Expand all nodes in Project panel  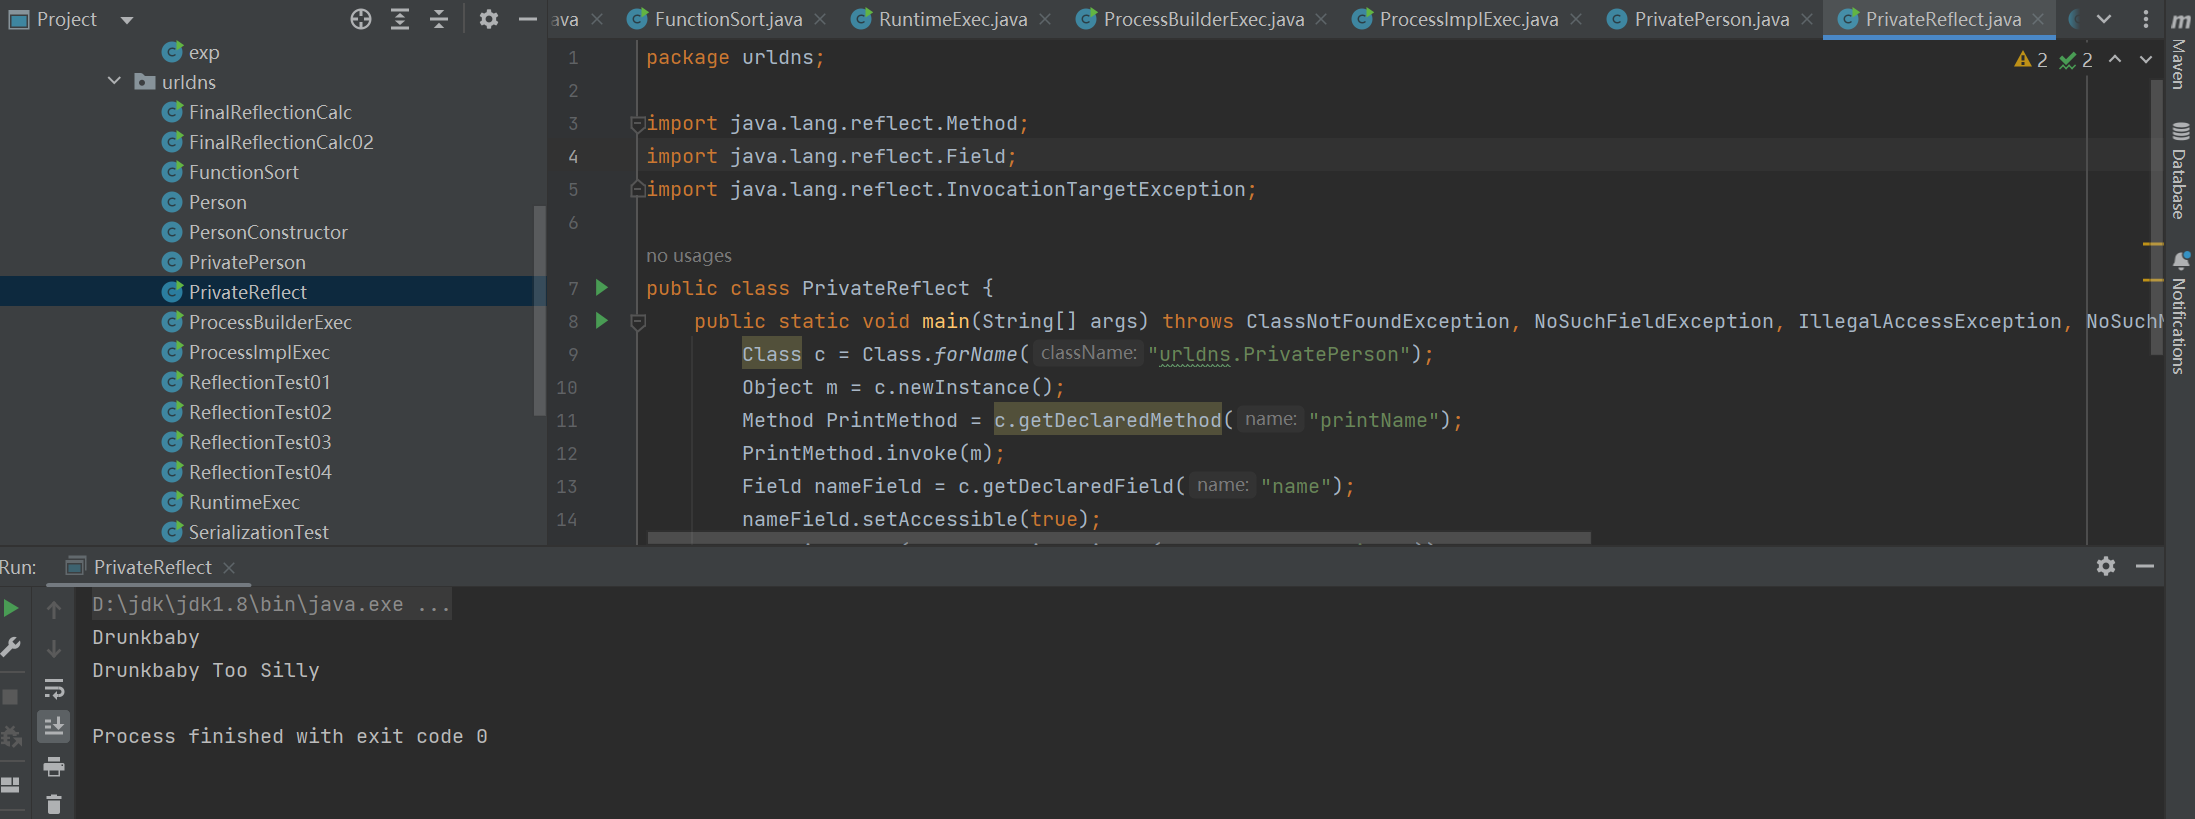point(400,19)
